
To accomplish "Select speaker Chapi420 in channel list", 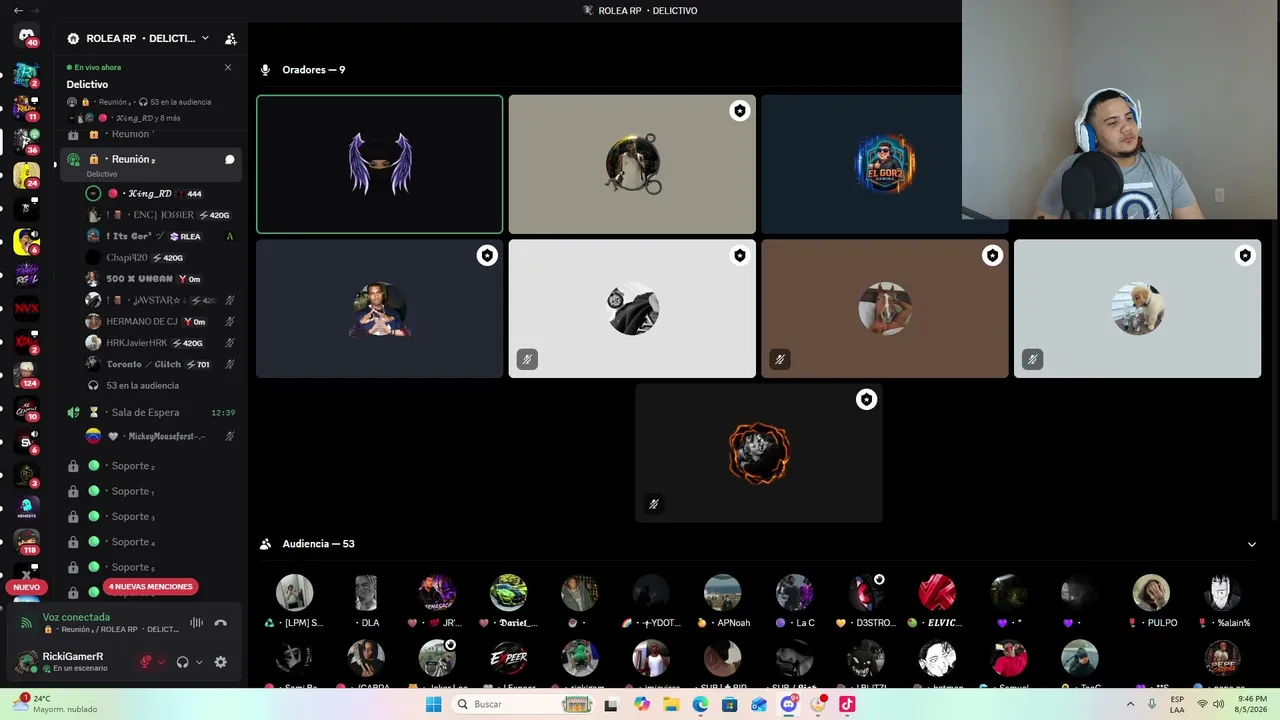I will coord(160,258).
